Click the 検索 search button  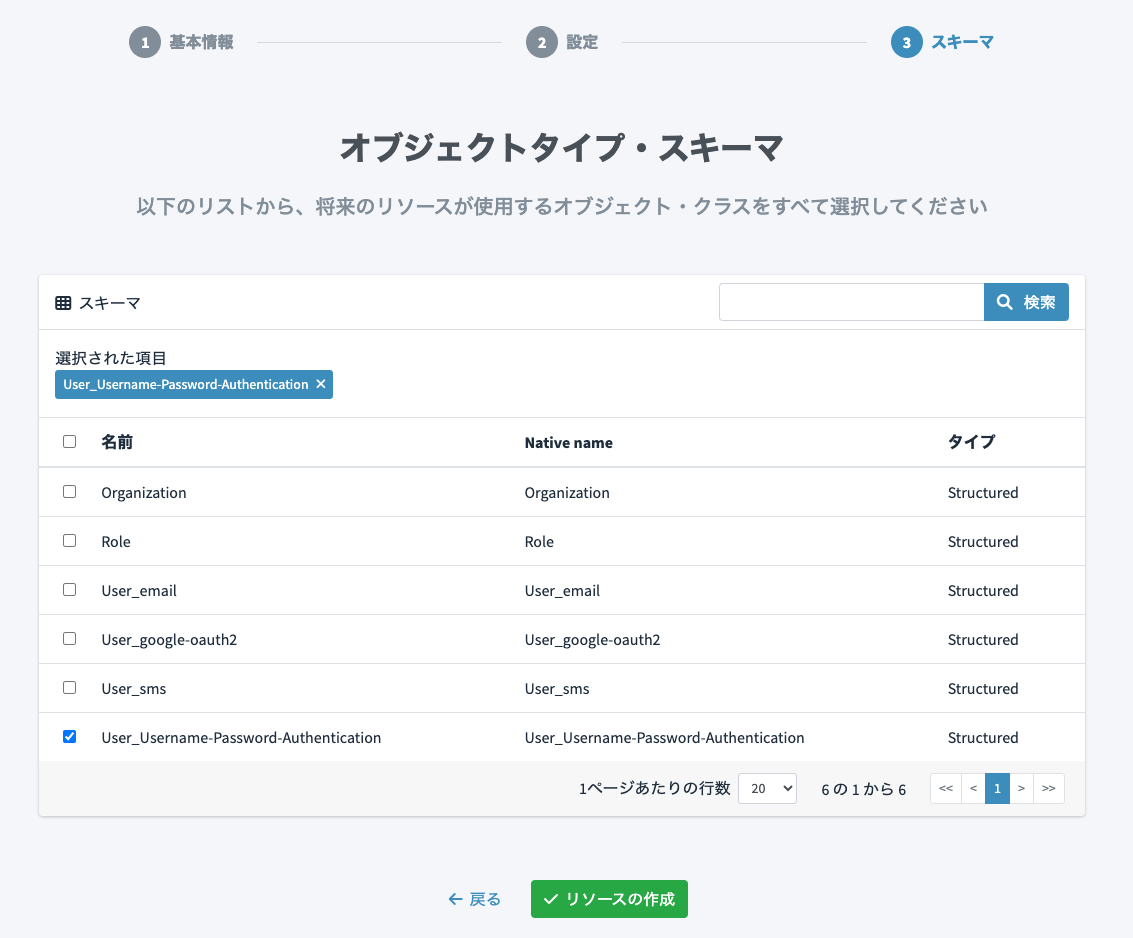1026,302
